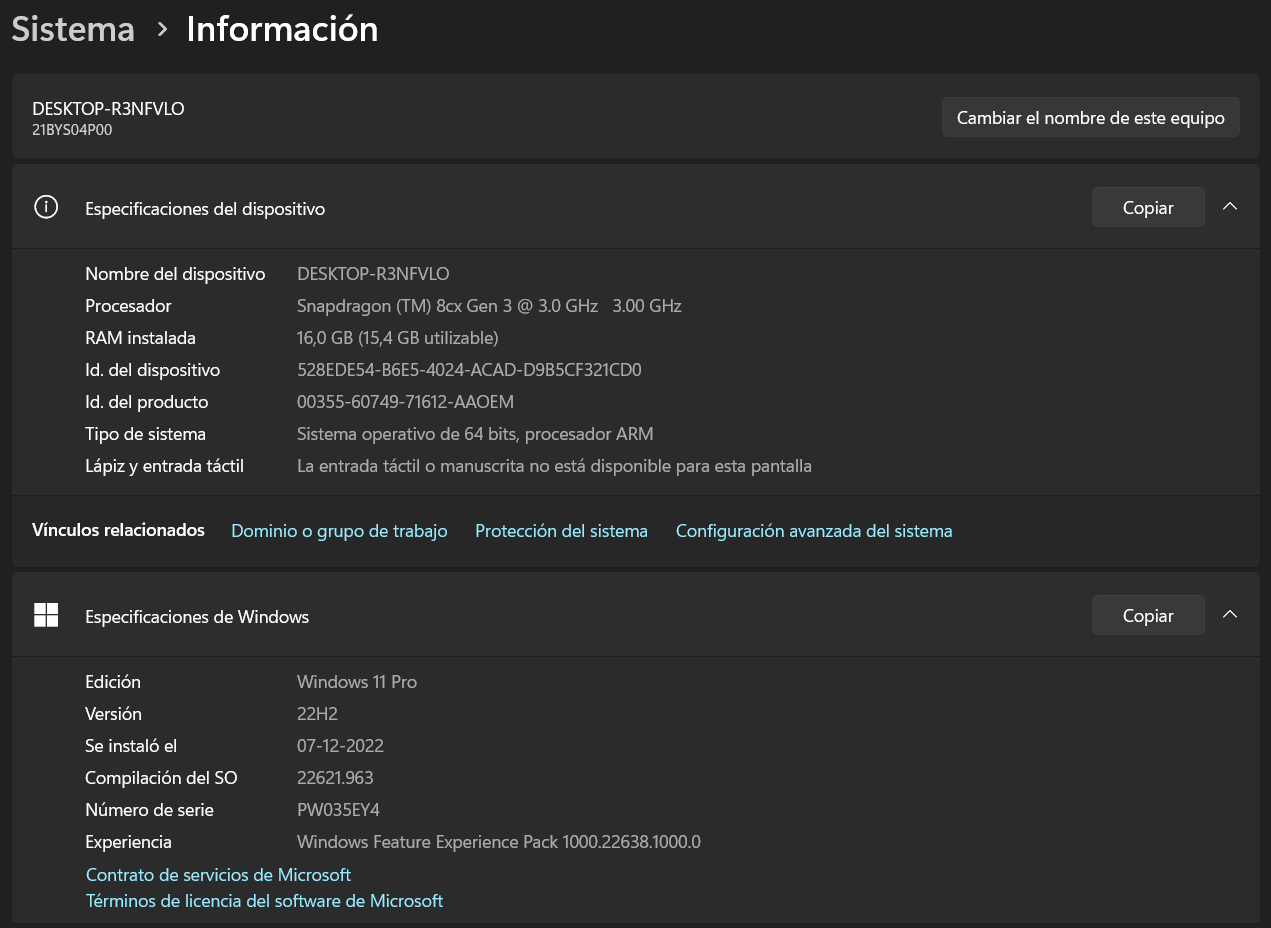Click the Información page title
This screenshot has width=1271, height=928.
click(x=282, y=29)
